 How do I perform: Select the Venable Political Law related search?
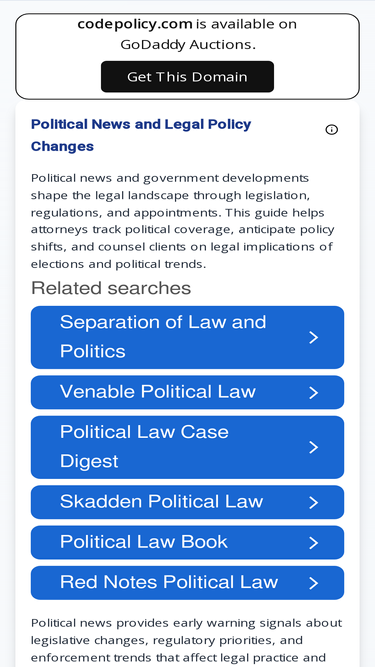click(187, 392)
